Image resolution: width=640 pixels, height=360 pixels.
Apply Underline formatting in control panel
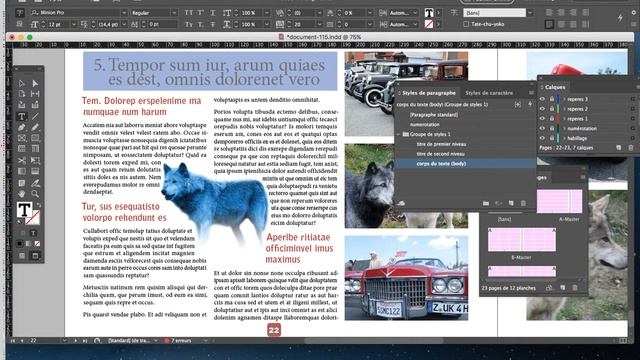click(213, 13)
